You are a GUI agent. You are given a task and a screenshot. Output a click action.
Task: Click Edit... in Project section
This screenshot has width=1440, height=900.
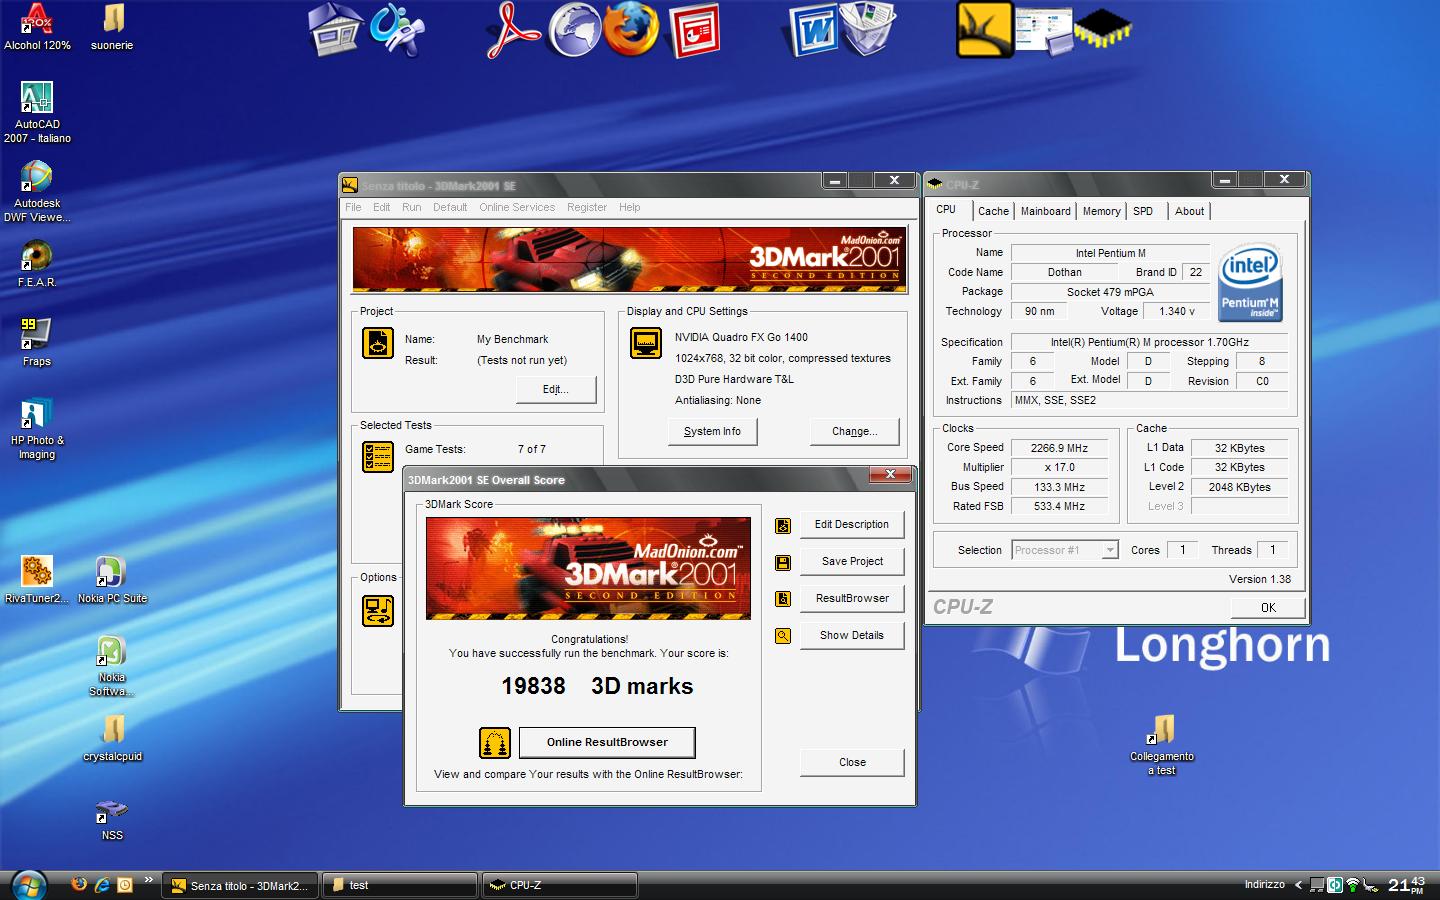coord(556,389)
